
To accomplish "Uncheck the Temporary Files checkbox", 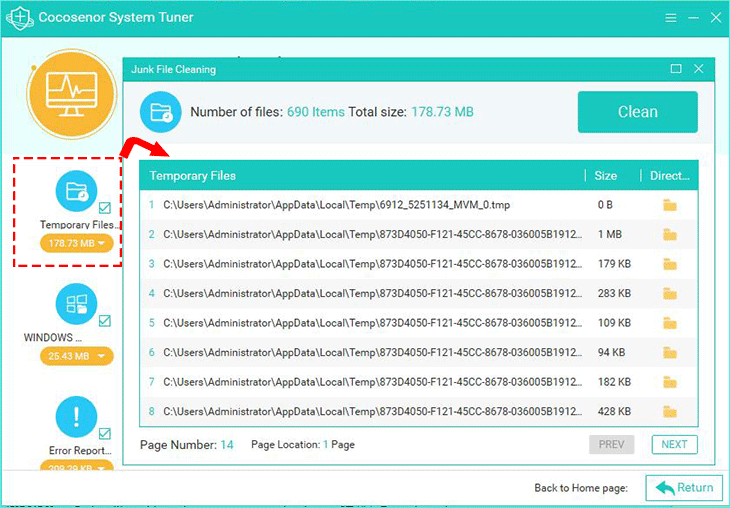I will (105, 207).
